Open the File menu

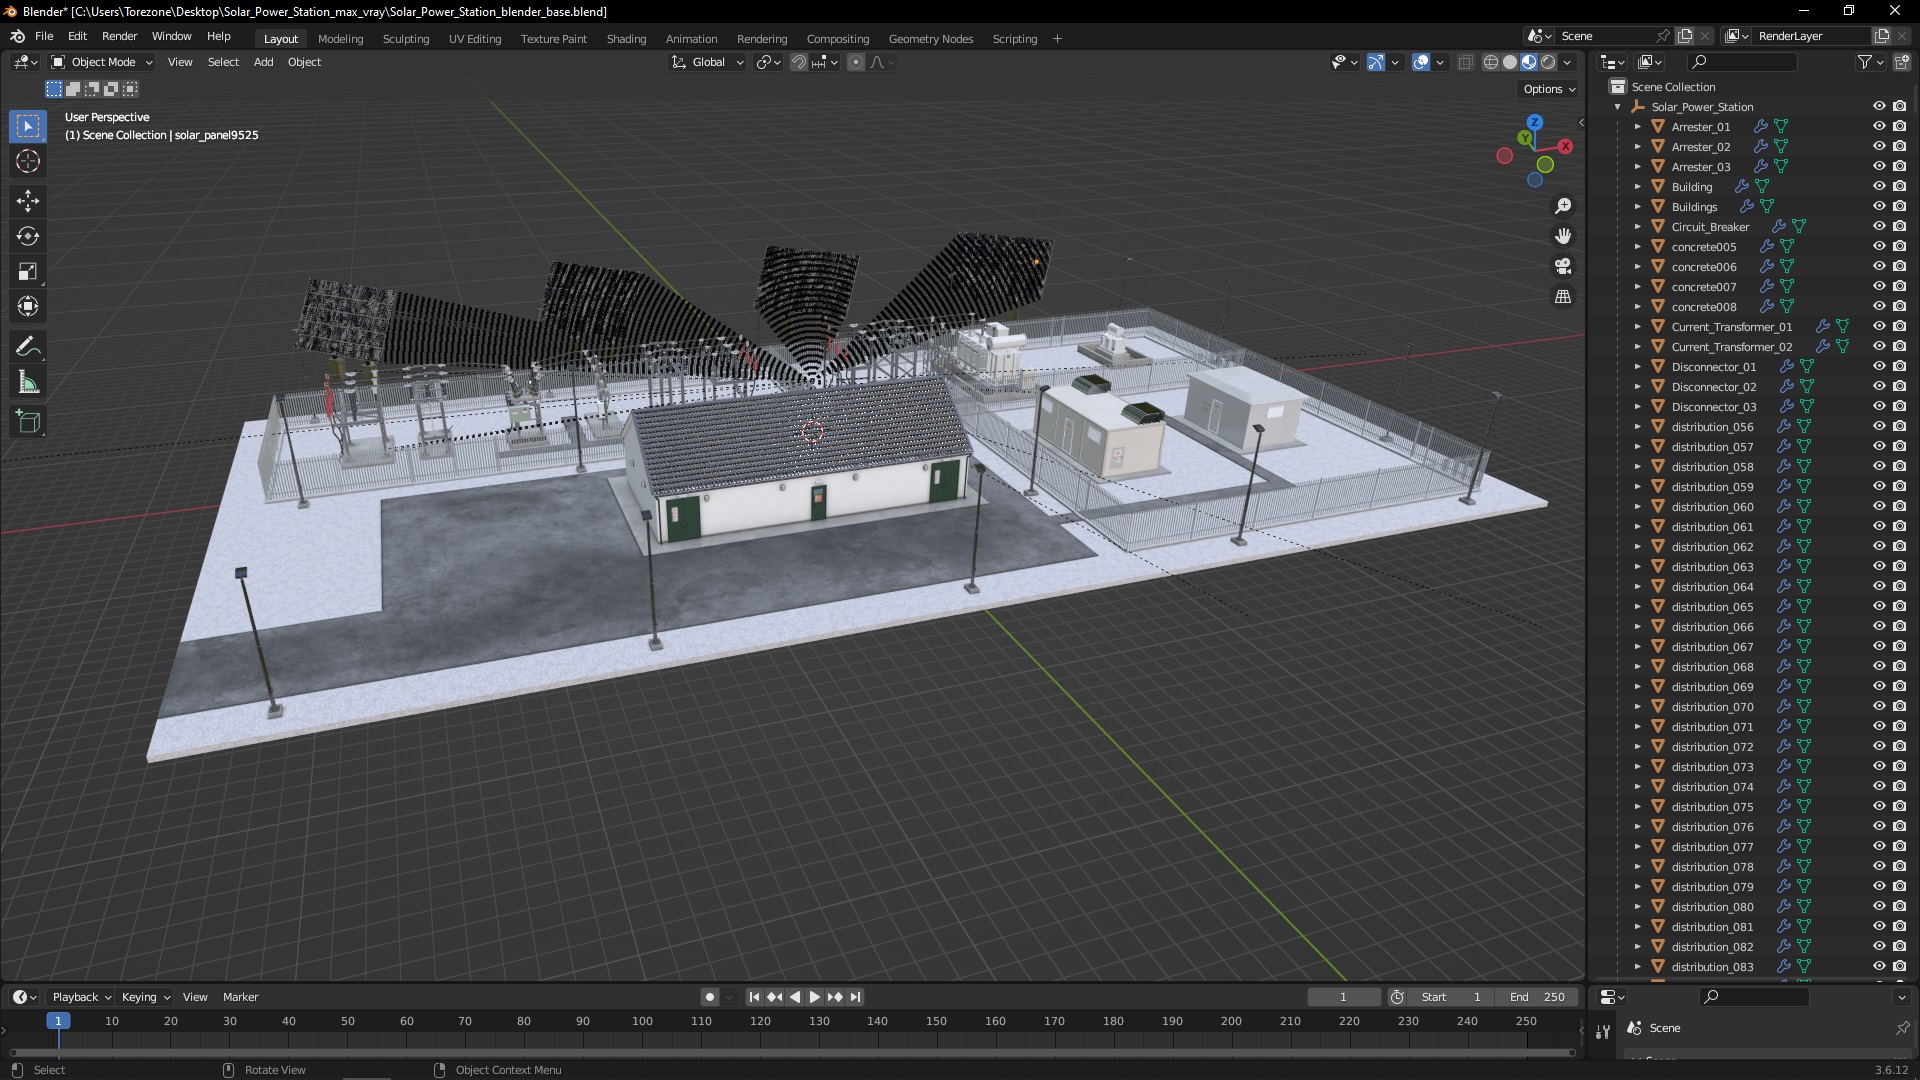coord(44,36)
